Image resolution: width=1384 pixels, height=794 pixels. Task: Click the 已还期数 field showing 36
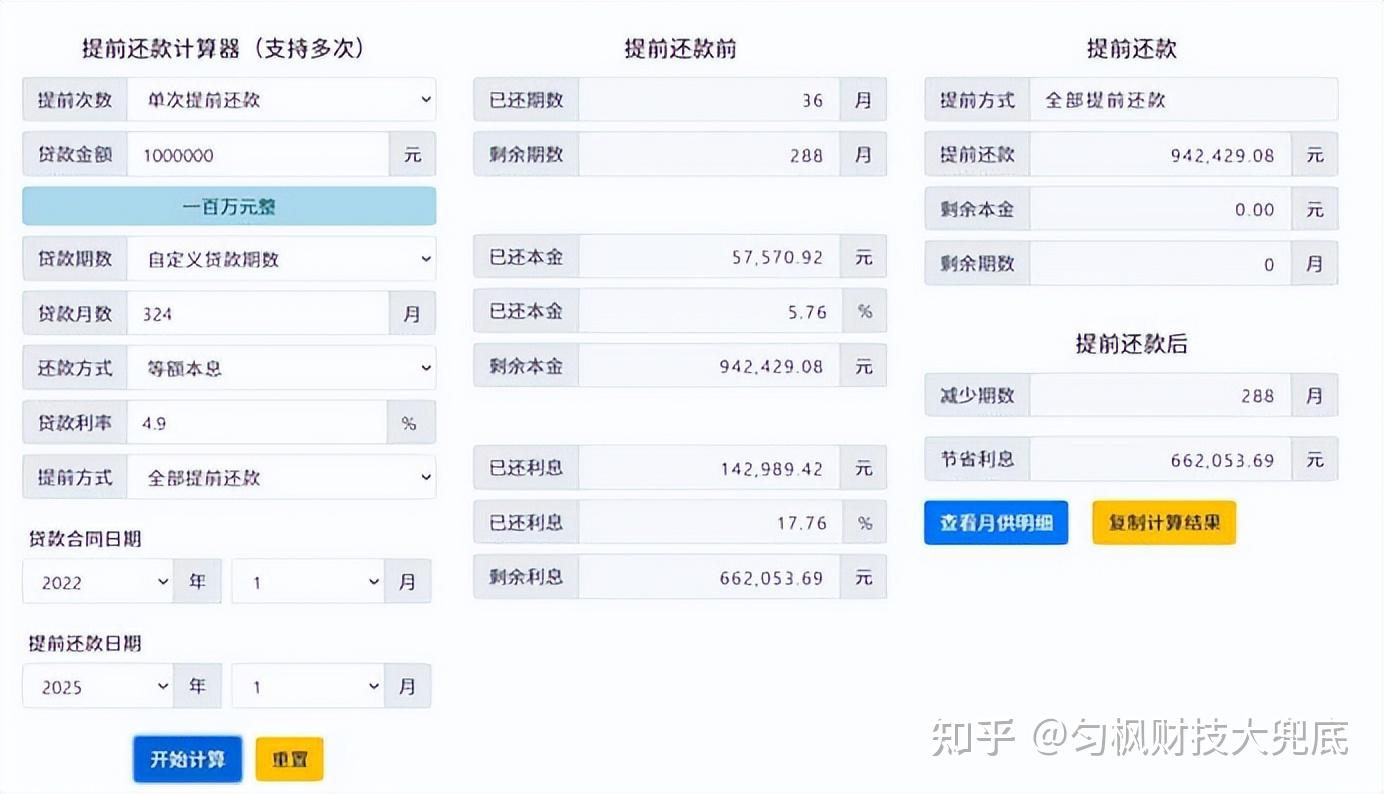pyautogui.click(x=709, y=100)
